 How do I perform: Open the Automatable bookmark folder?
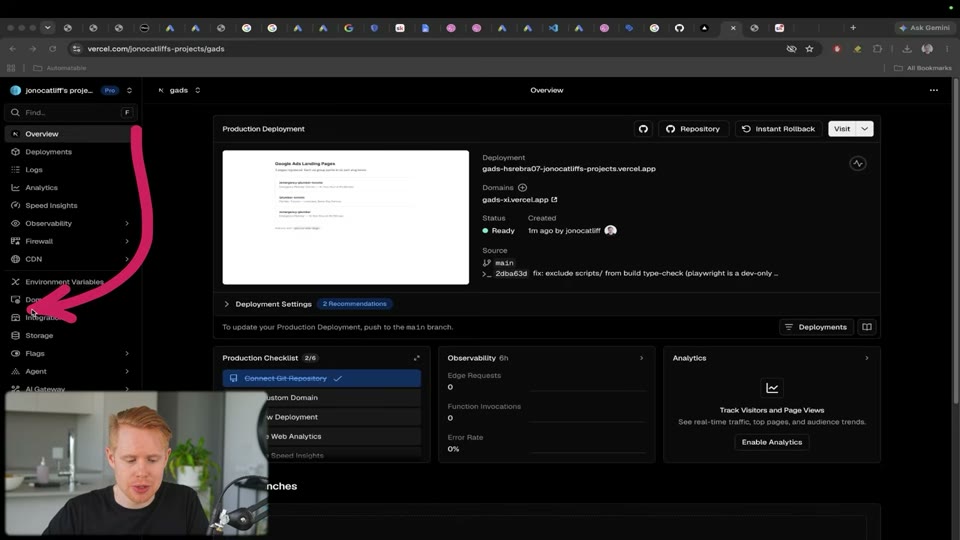(x=59, y=68)
